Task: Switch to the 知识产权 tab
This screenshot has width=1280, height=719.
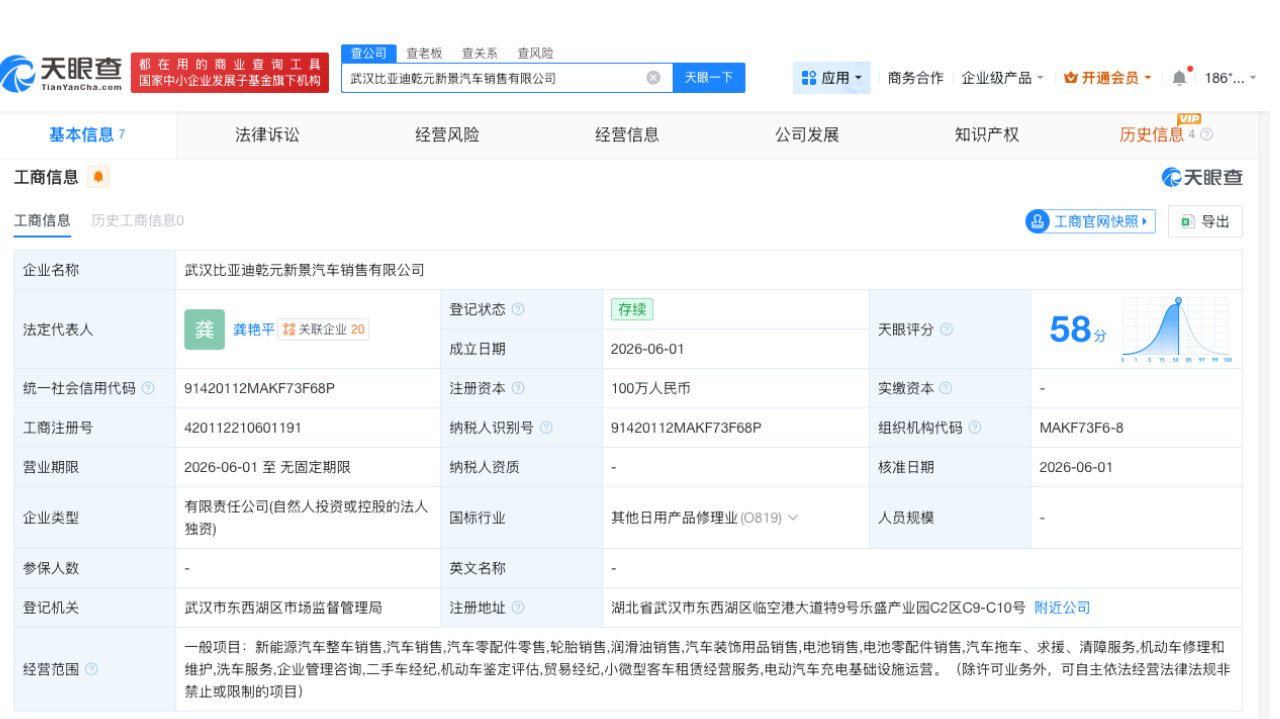Action: pyautogui.click(x=987, y=135)
